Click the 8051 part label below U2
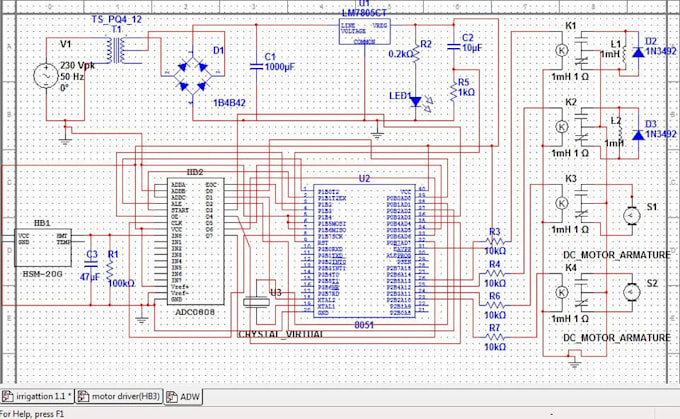 [x=364, y=324]
